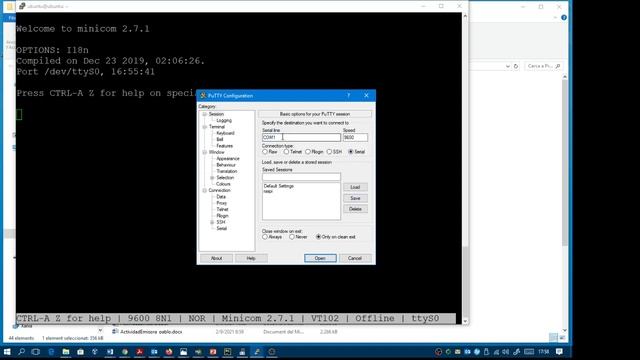Collapse the Window category node
The width and height of the screenshot is (640, 360).
point(204,152)
